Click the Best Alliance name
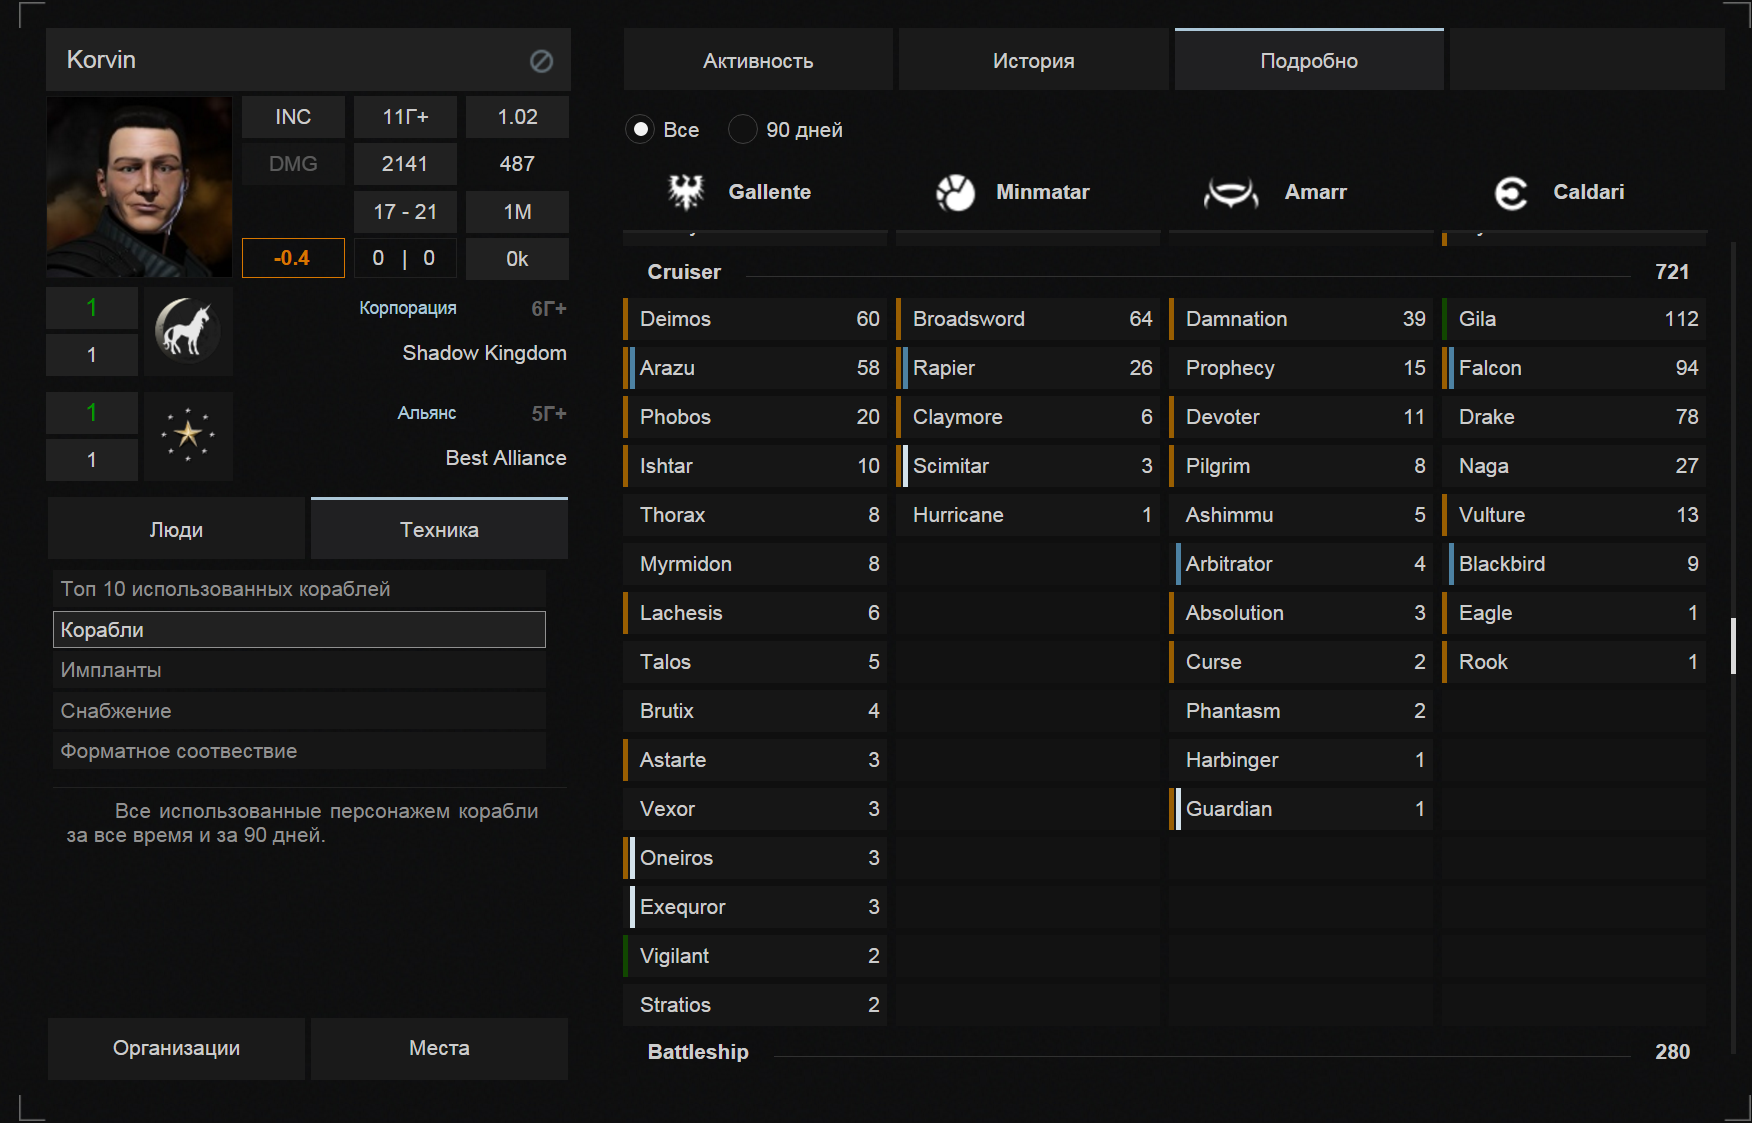The width and height of the screenshot is (1752, 1123). [506, 458]
